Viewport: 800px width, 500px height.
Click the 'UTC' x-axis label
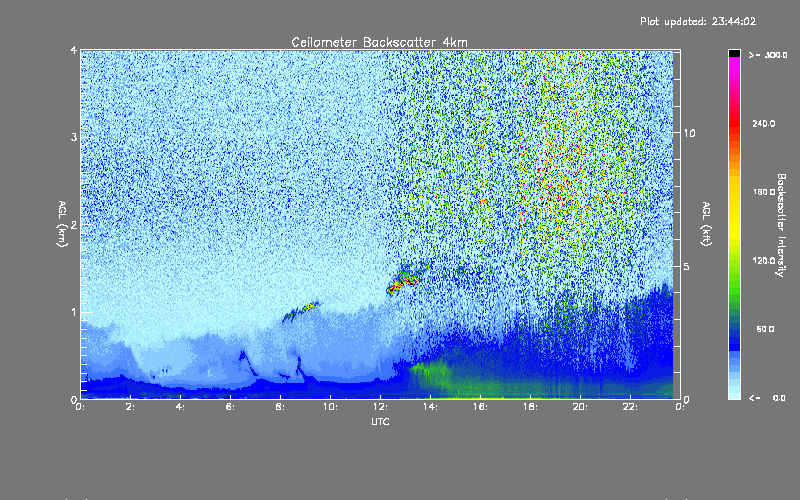[x=380, y=421]
